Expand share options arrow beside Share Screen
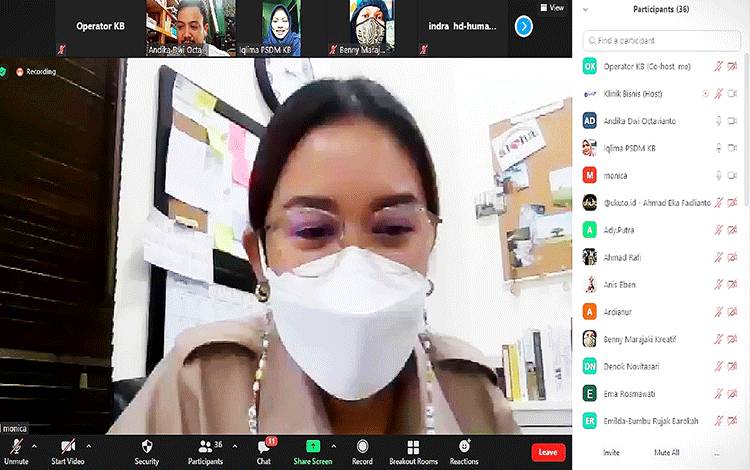750x470 pixels. coord(333,446)
